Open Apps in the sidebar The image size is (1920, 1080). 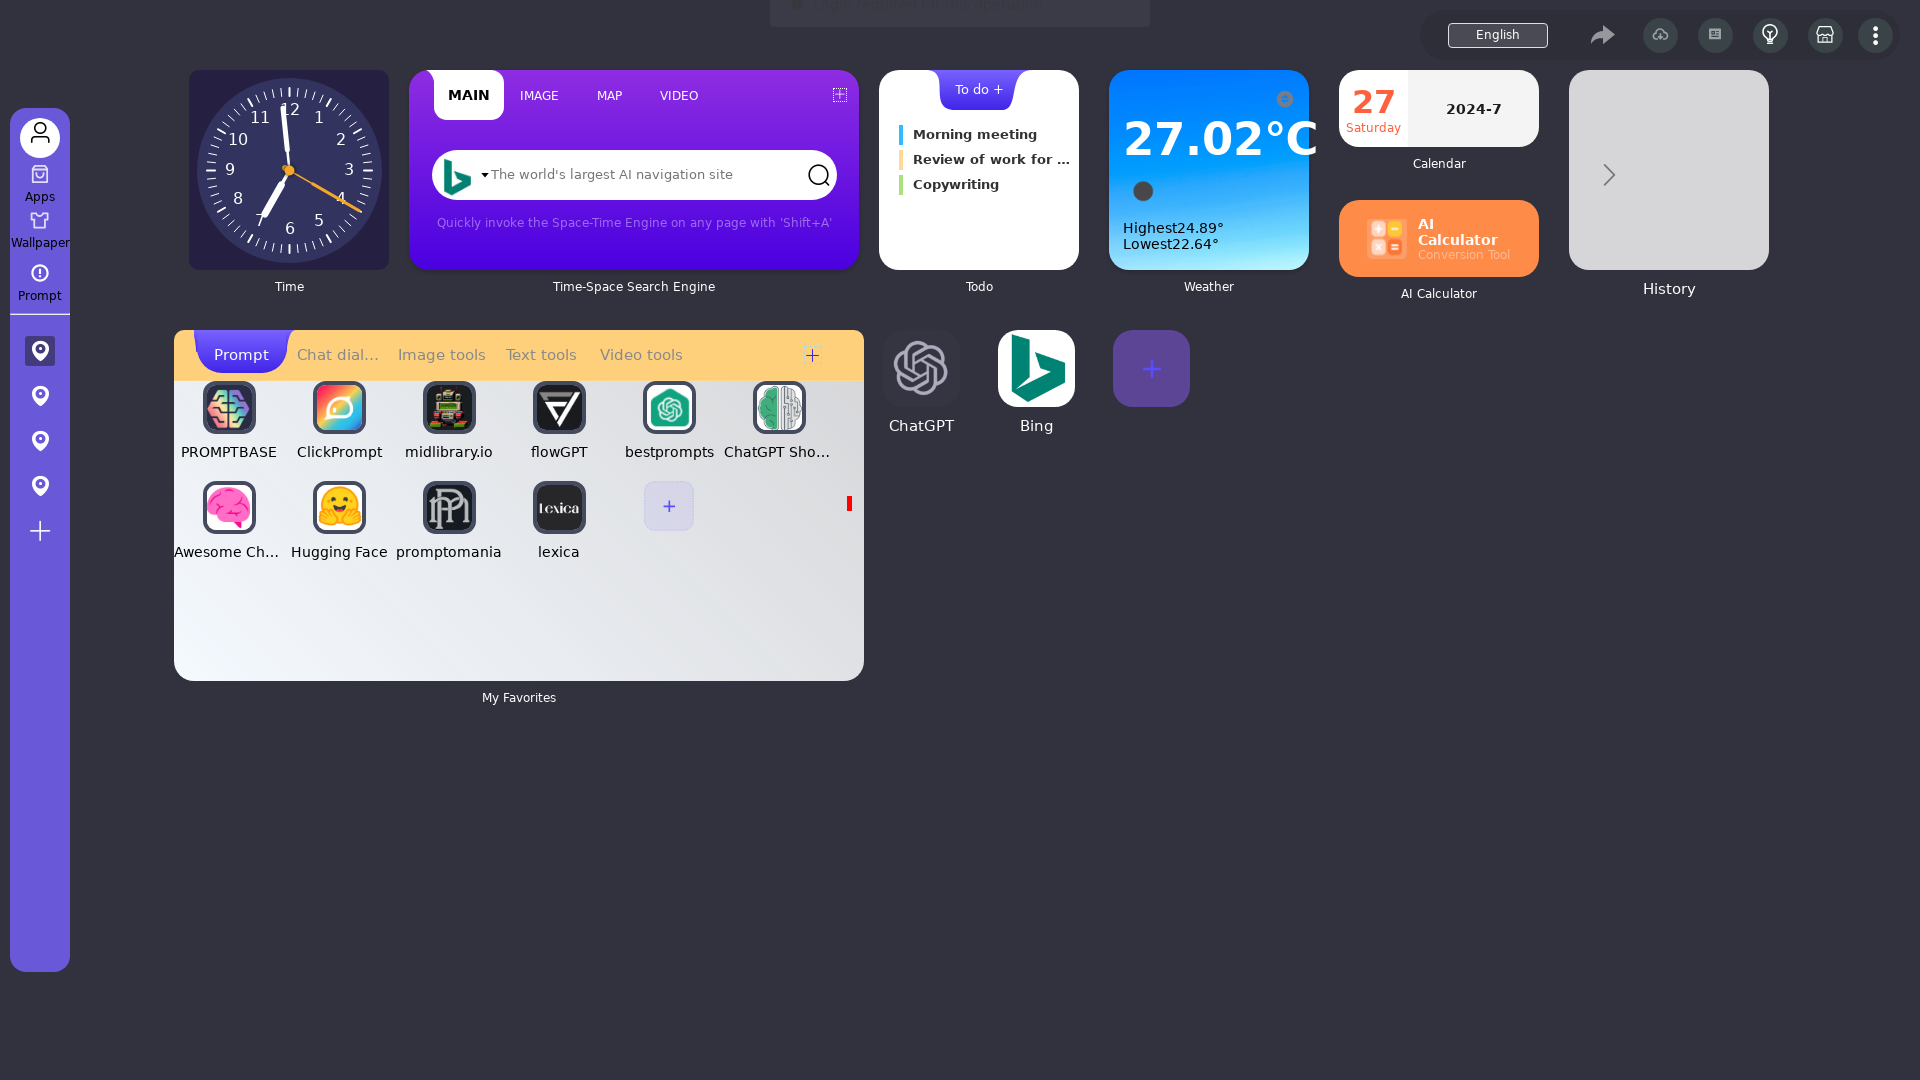point(40,184)
